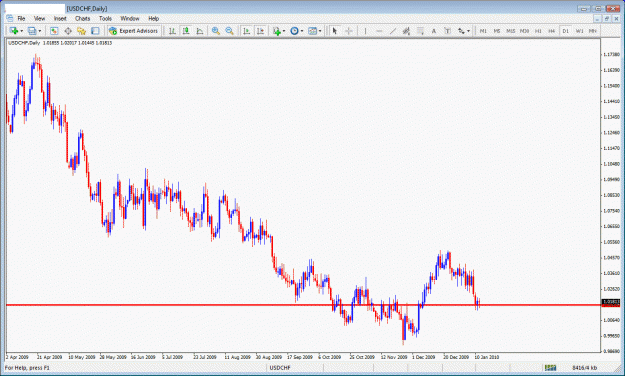Select the Text Label tool
The image size is (625, 376).
point(447,31)
